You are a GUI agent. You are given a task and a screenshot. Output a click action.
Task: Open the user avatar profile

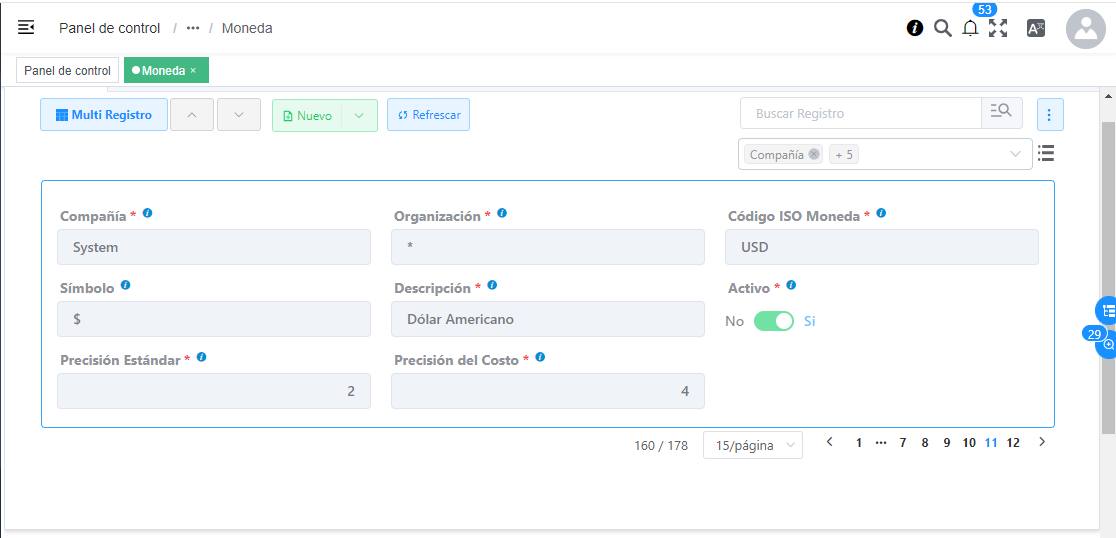click(x=1085, y=28)
